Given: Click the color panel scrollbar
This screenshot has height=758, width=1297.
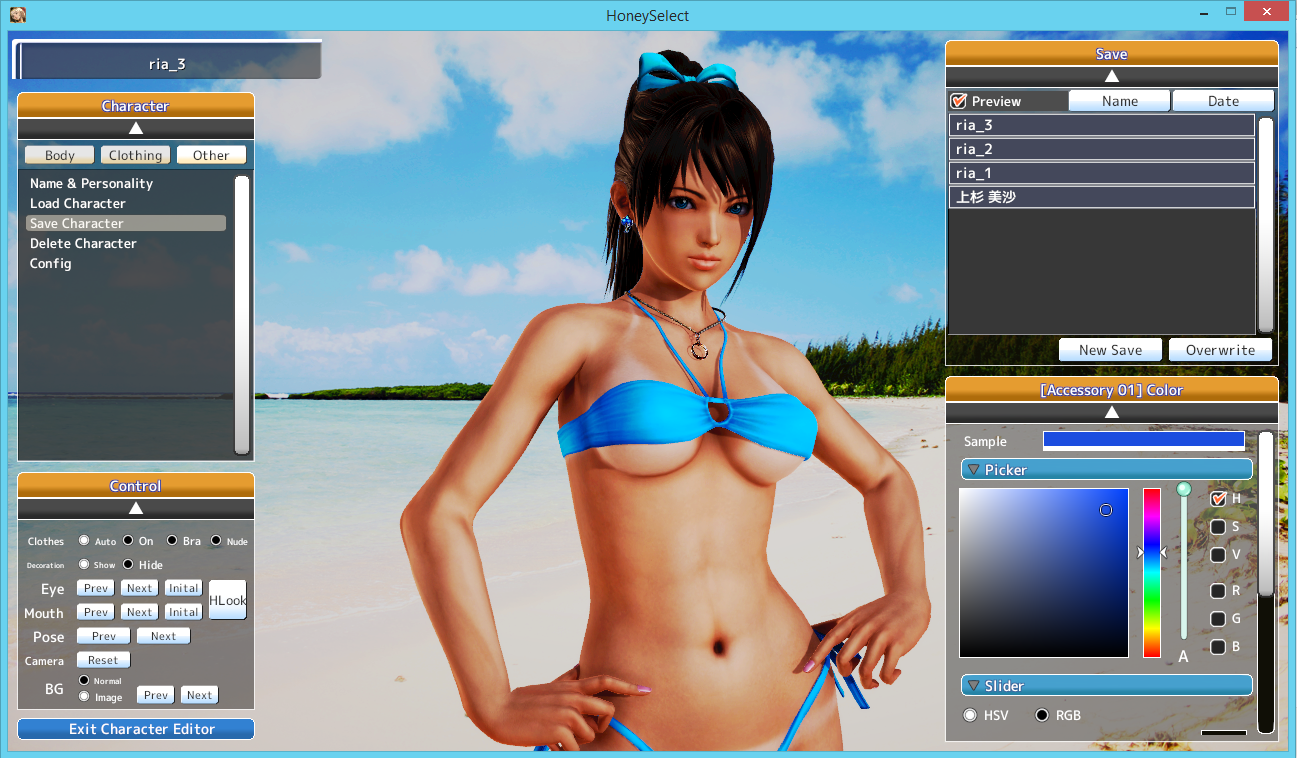Looking at the screenshot, I should (x=1266, y=515).
